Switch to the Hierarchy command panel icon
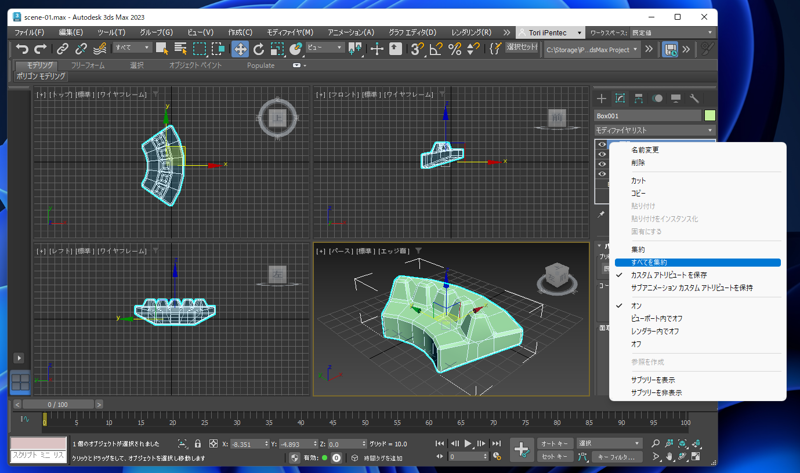This screenshot has height=473, width=800. [638, 98]
